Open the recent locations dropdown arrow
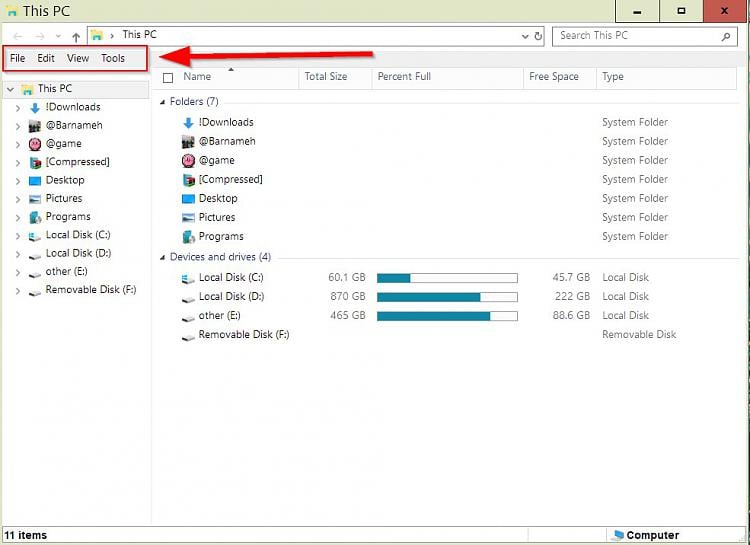 click(58, 36)
